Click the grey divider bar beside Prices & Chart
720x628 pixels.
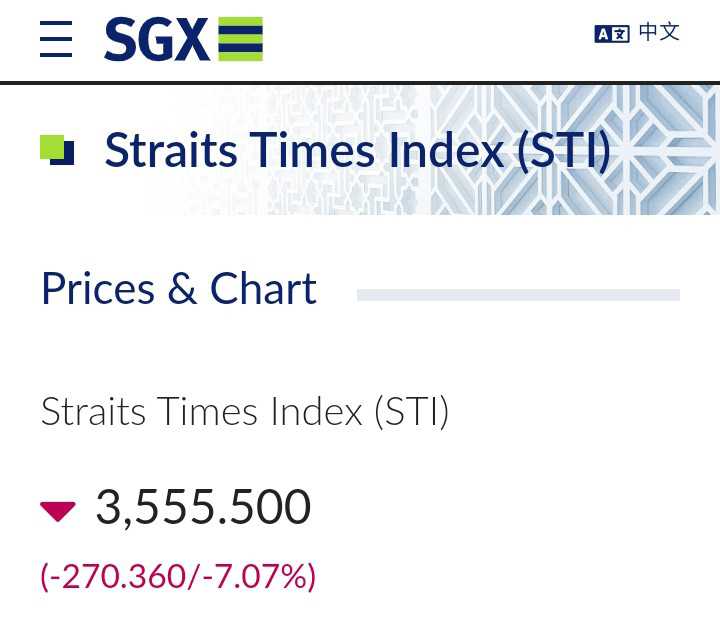point(518,295)
